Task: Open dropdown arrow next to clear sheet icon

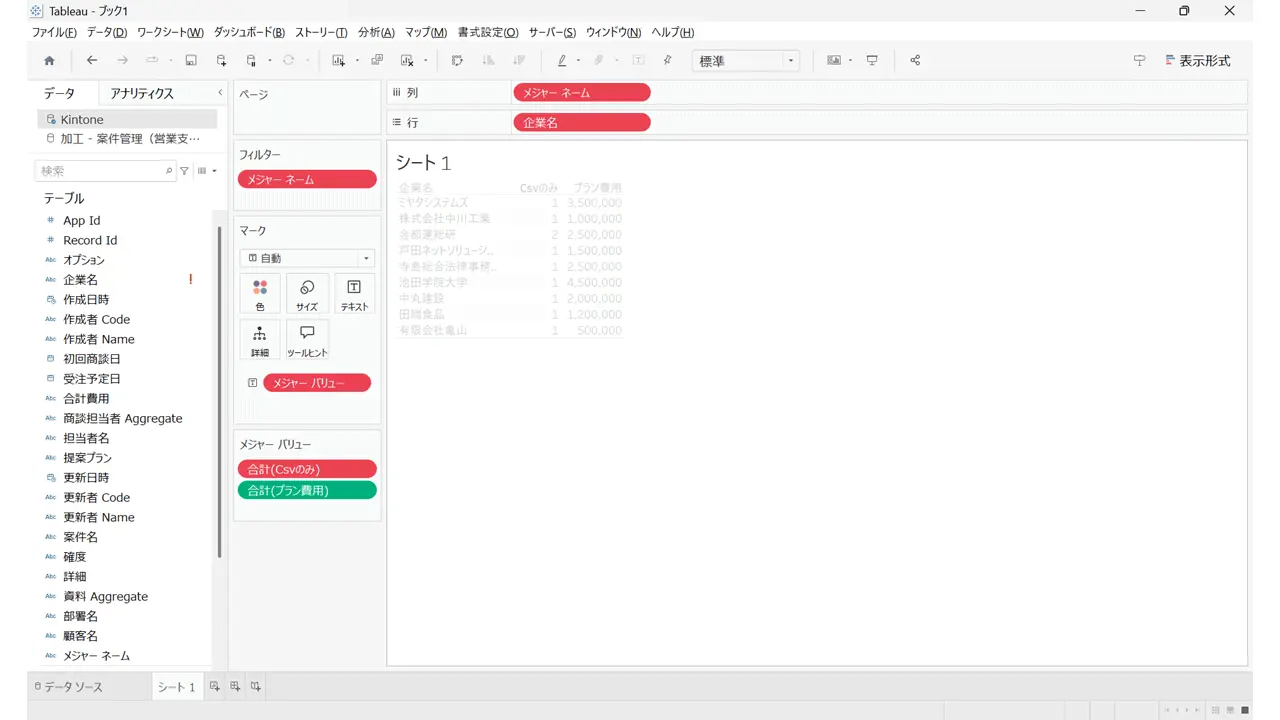Action: click(426, 60)
